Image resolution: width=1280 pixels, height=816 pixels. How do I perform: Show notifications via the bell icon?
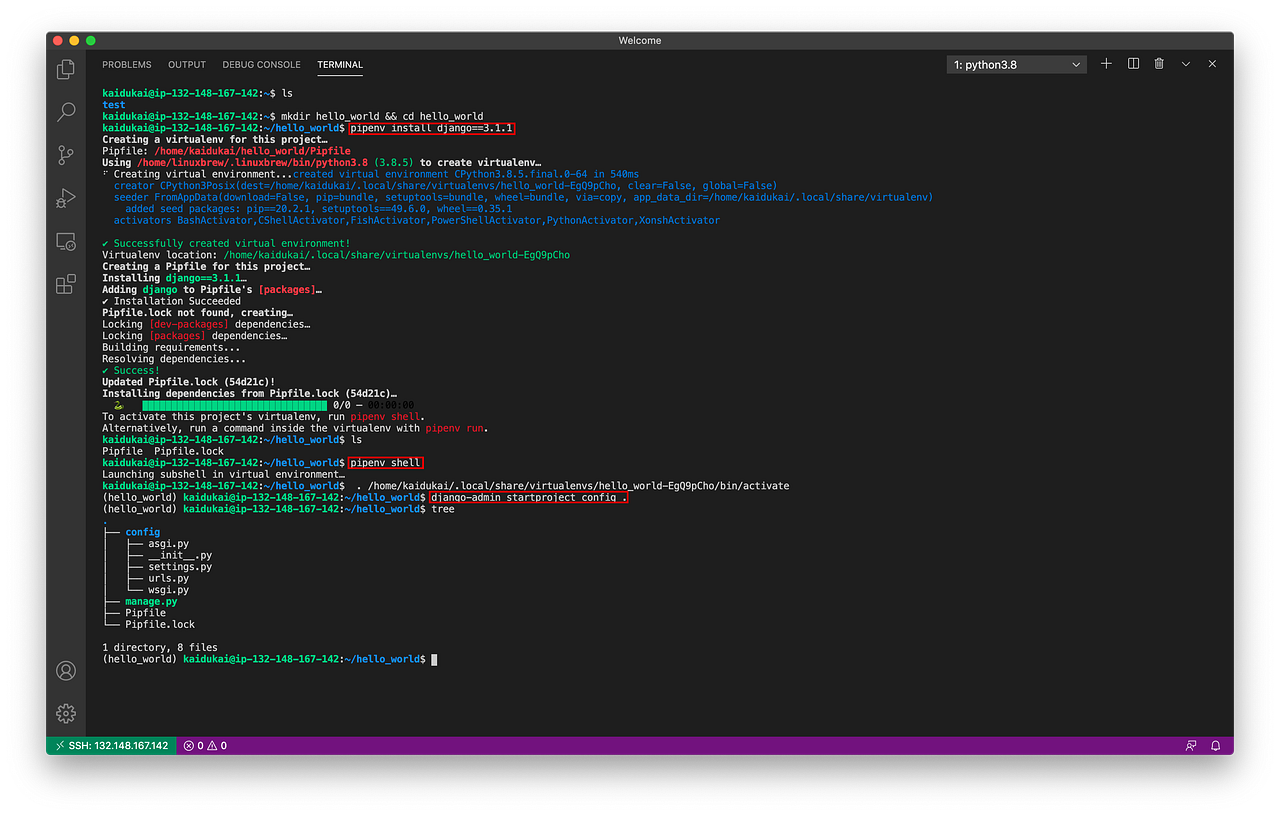[1216, 746]
